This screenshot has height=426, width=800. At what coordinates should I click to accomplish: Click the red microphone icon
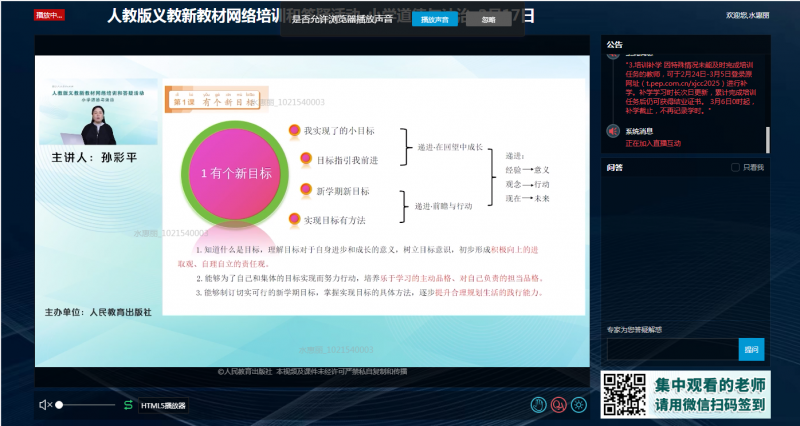click(559, 405)
